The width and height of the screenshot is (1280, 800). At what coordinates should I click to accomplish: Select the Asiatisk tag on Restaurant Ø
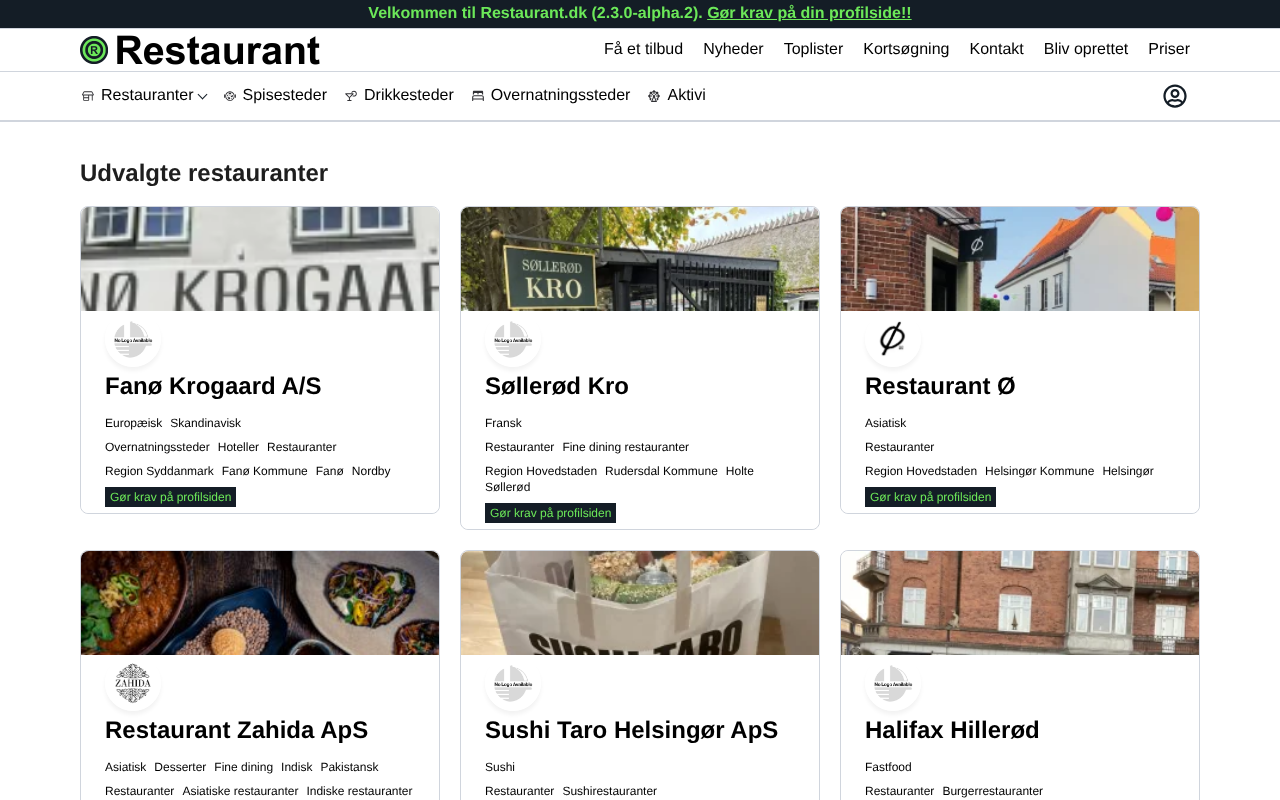[x=885, y=423]
